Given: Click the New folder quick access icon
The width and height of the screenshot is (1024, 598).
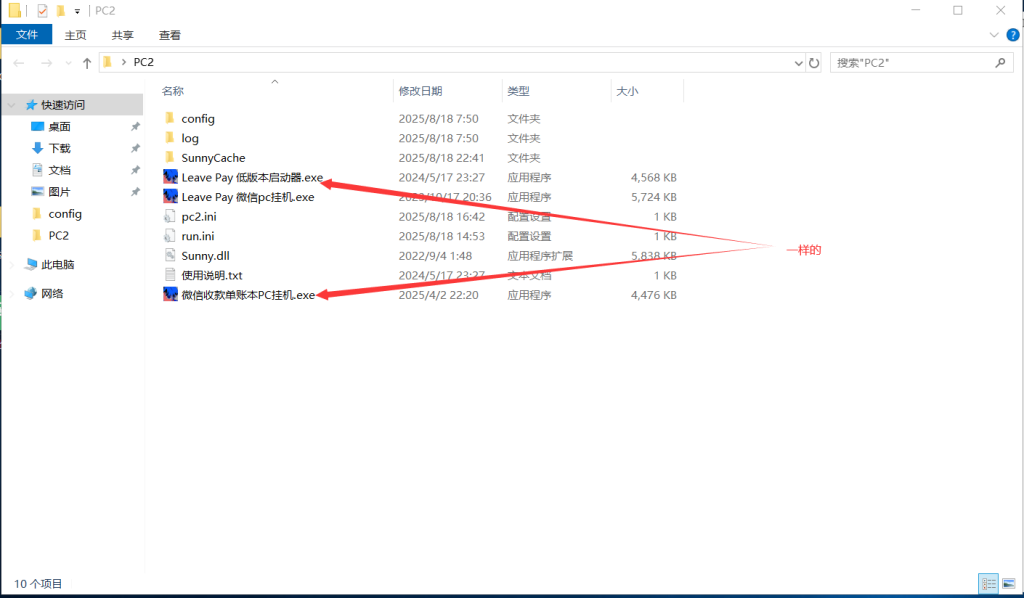Looking at the screenshot, I should [61, 10].
